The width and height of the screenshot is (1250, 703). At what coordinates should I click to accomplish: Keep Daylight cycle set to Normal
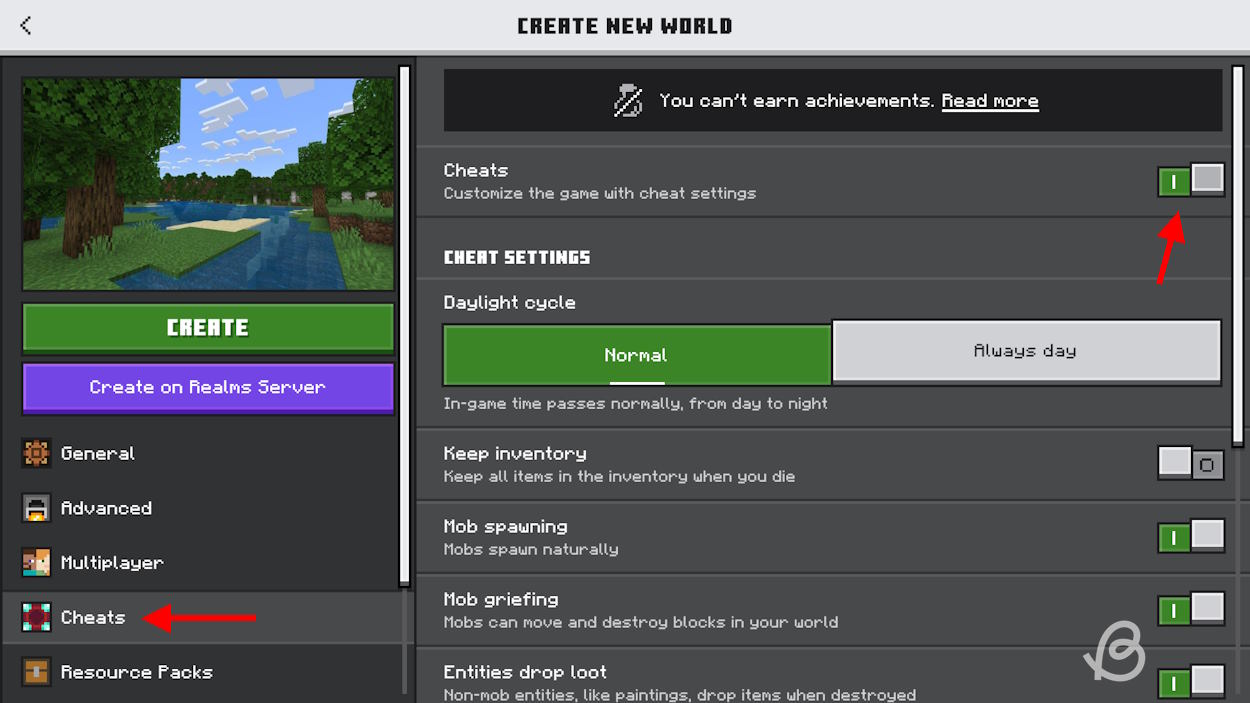[636, 354]
